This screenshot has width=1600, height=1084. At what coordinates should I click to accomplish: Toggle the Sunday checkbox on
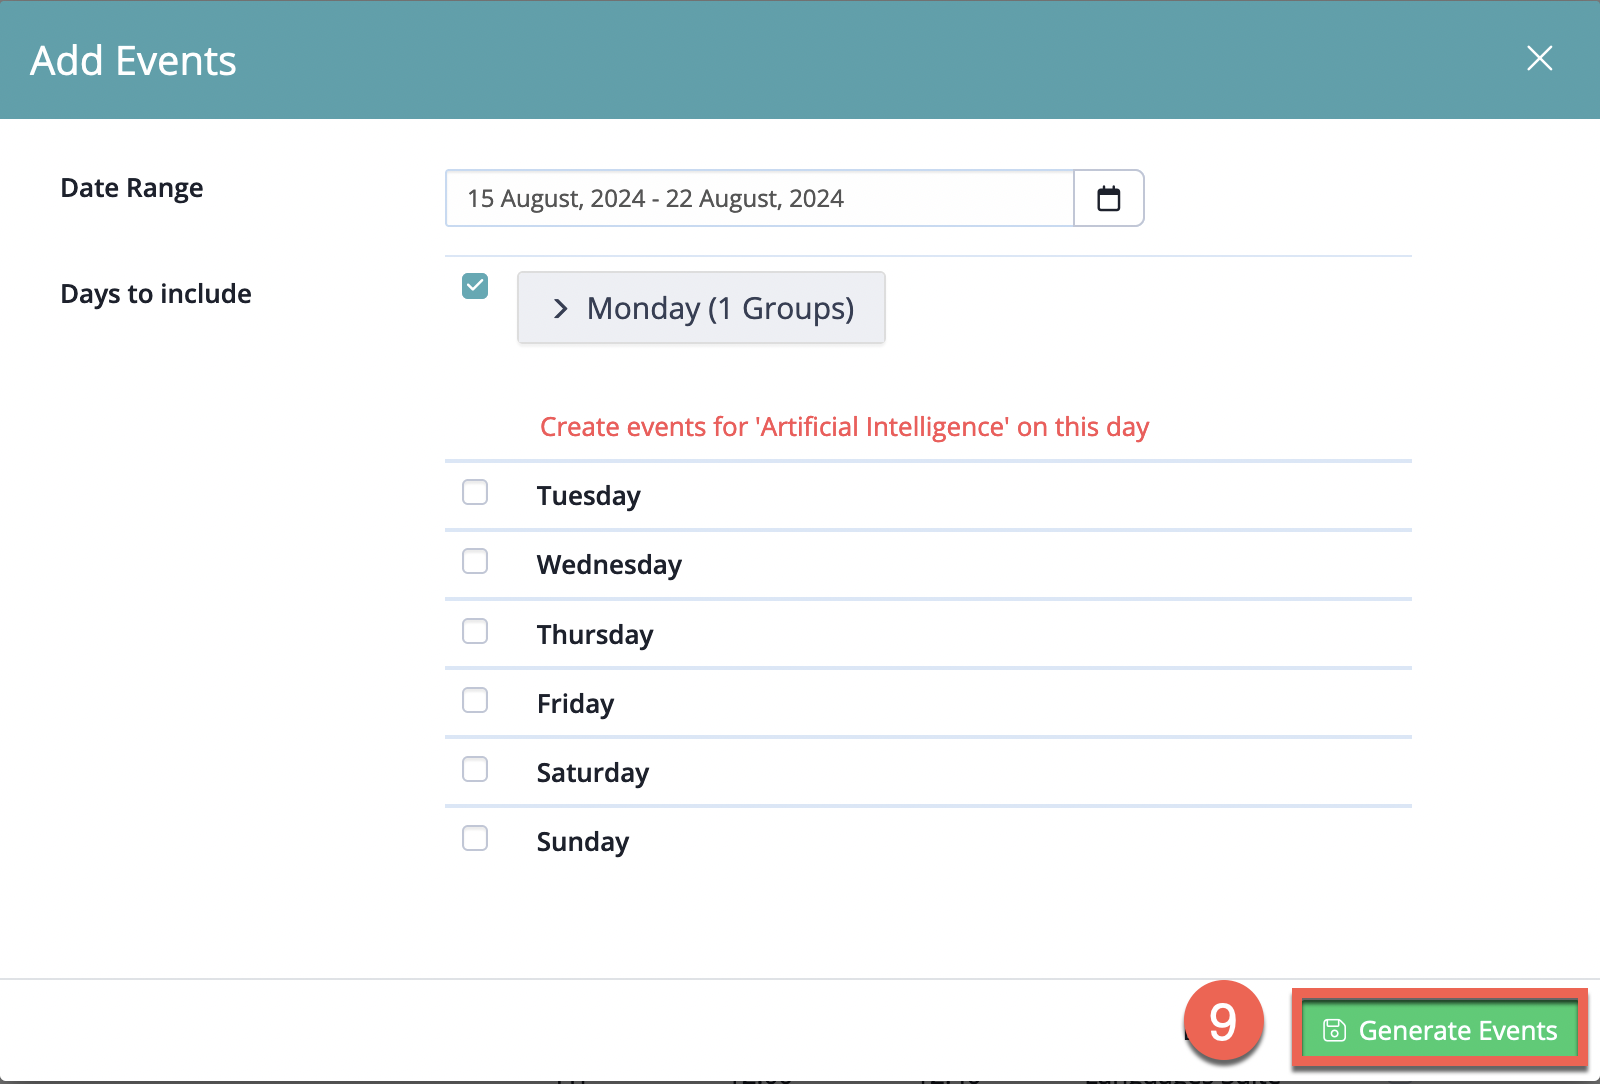tap(475, 839)
